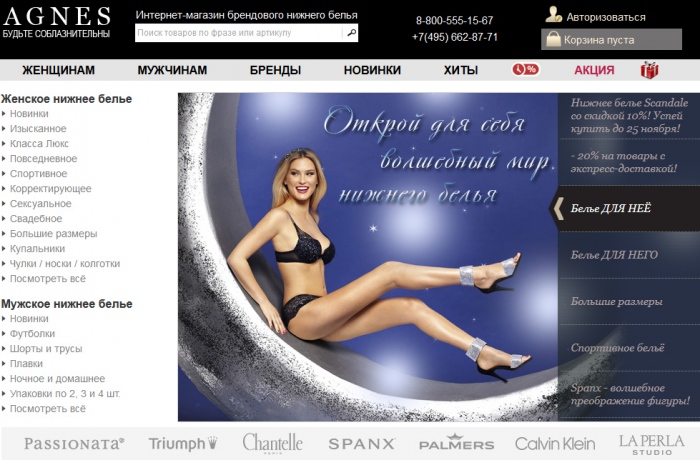Open the БРЕНДЫ menu

click(x=275, y=70)
